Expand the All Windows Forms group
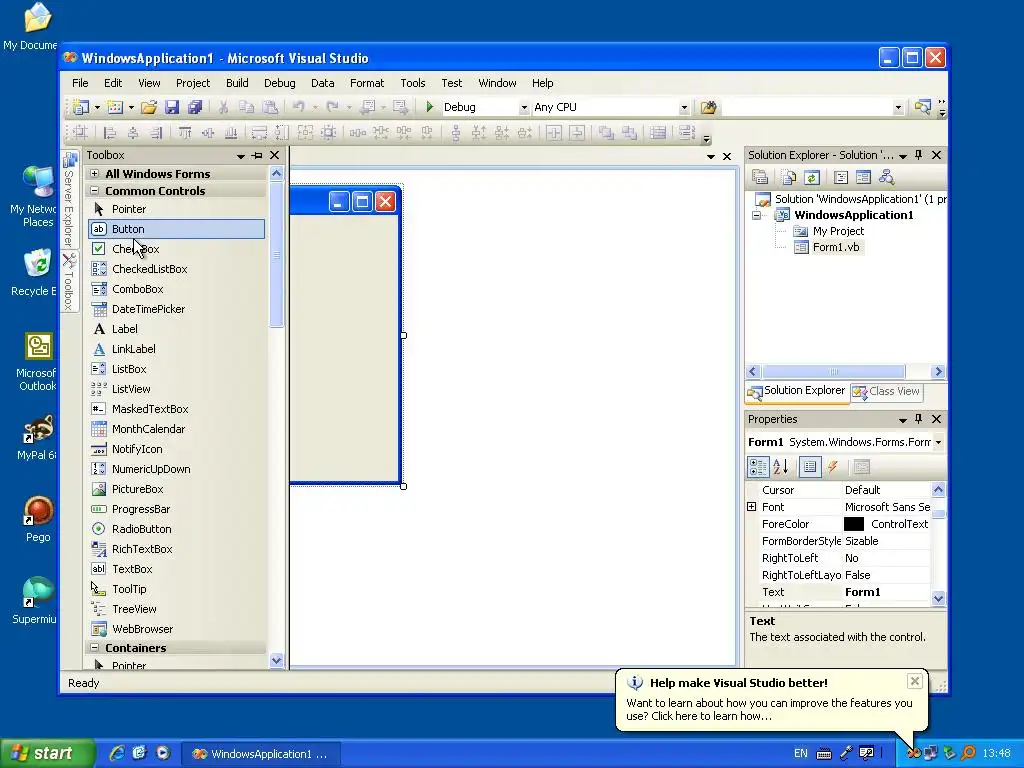The width and height of the screenshot is (1024, 768). (95, 174)
